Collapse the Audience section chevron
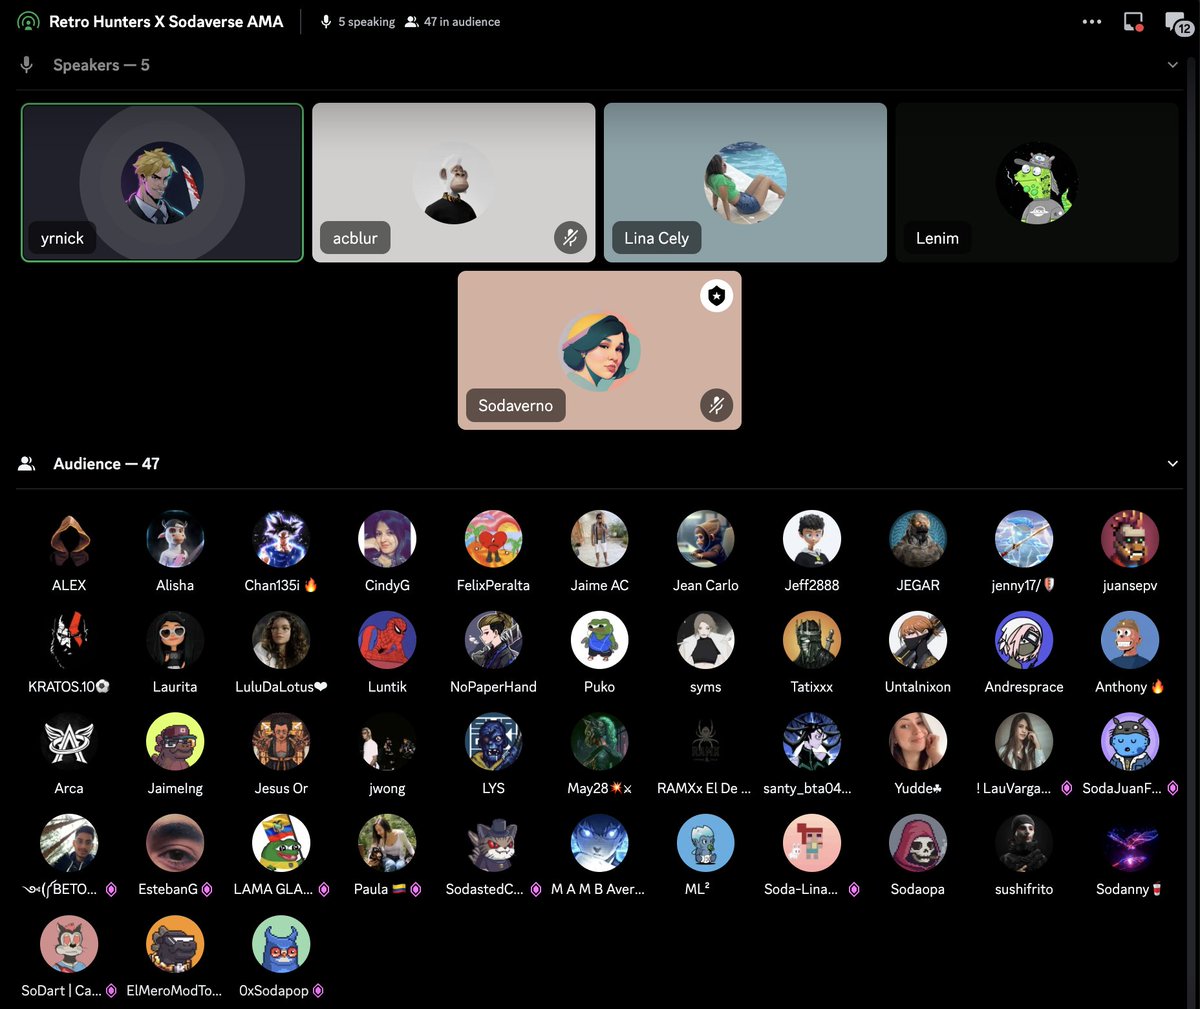Image resolution: width=1200 pixels, height=1009 pixels. 1172,464
